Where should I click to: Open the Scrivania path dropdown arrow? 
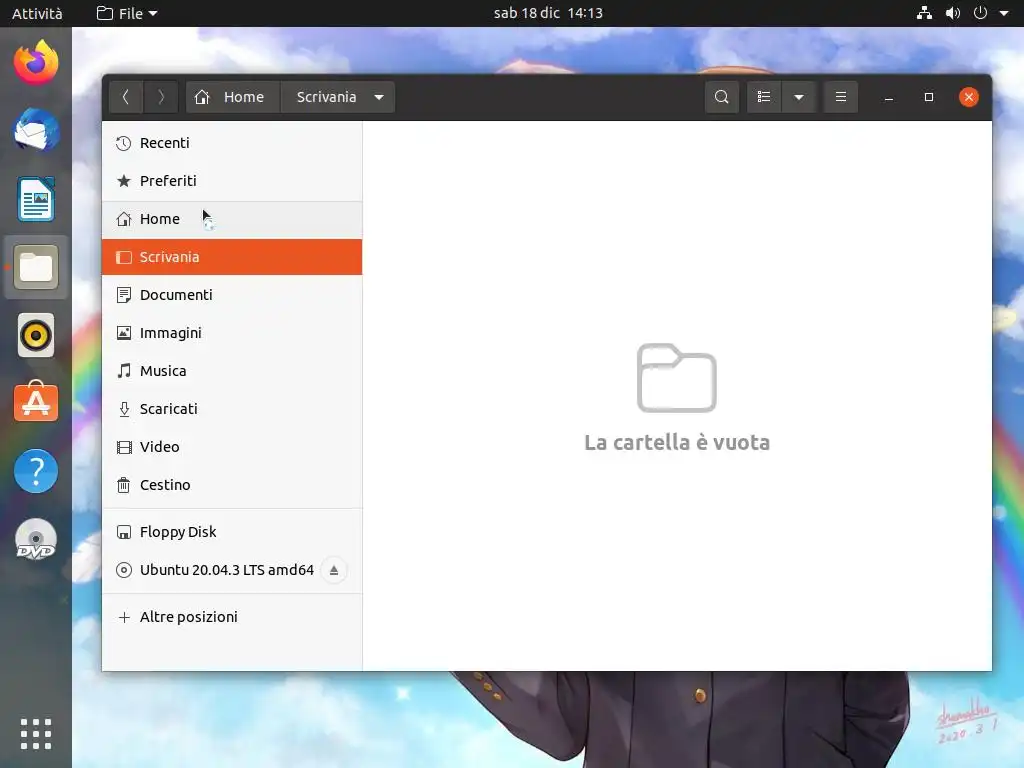379,97
